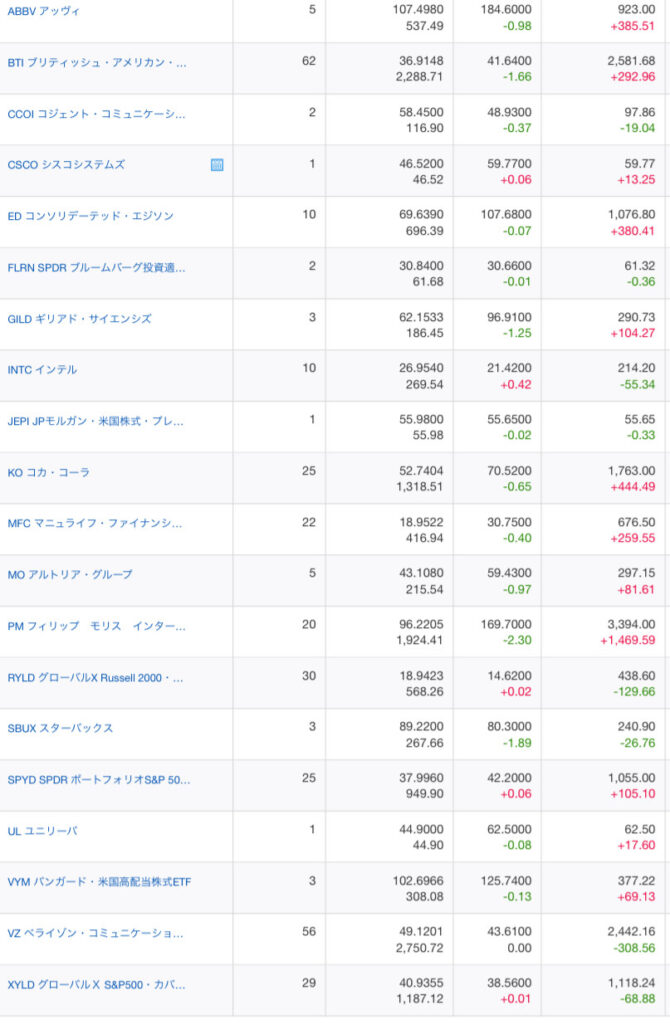Click KO gain +444.49

click(632, 487)
